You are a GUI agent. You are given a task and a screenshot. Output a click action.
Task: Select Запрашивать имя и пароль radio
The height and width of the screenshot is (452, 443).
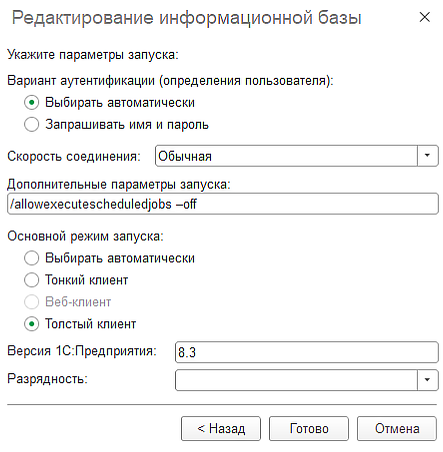(x=32, y=125)
